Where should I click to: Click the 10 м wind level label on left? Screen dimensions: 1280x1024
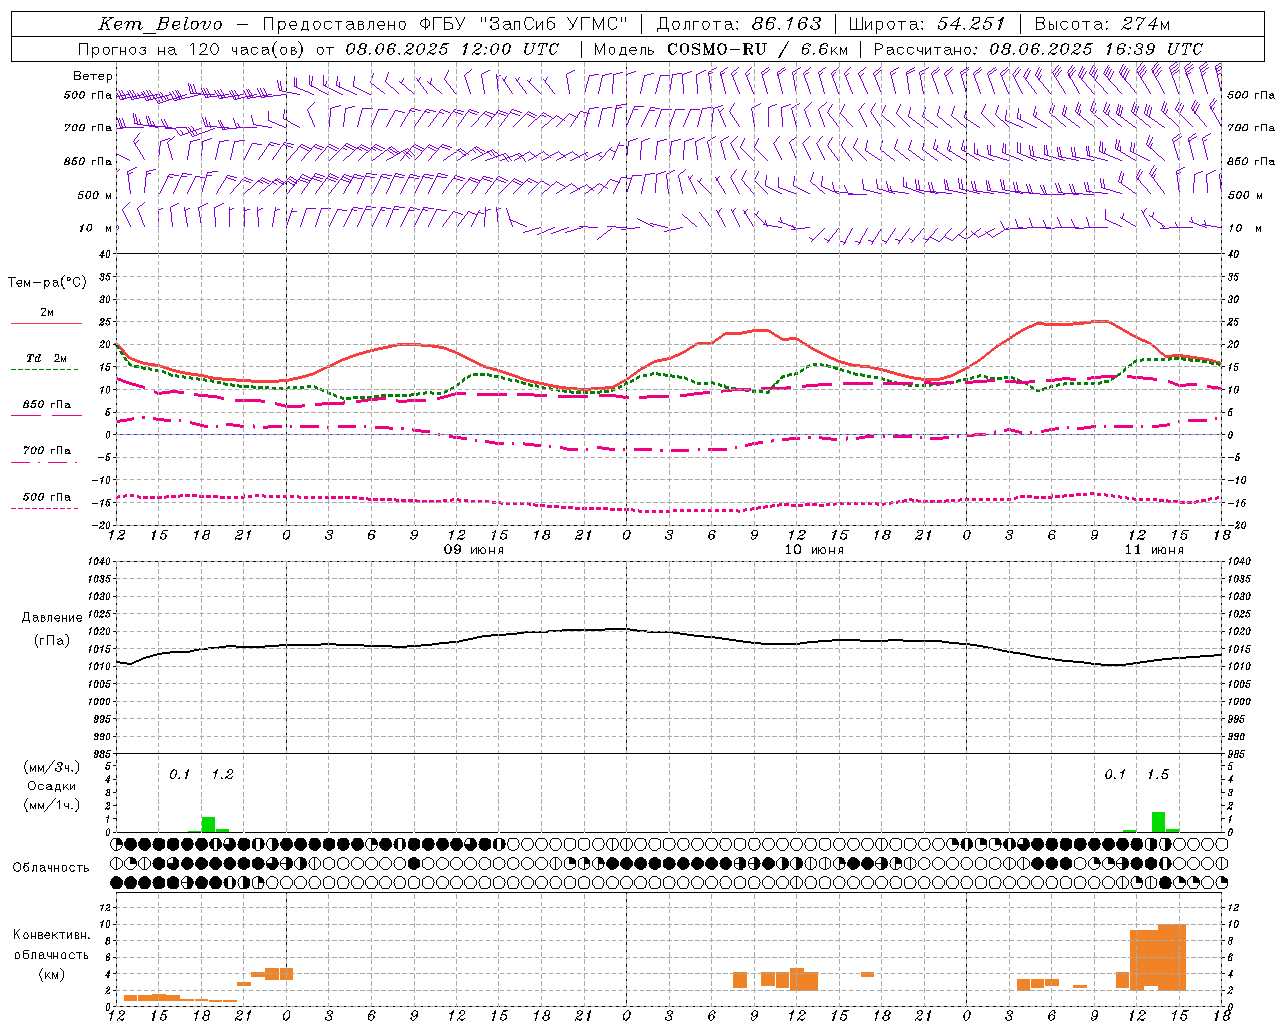point(96,228)
